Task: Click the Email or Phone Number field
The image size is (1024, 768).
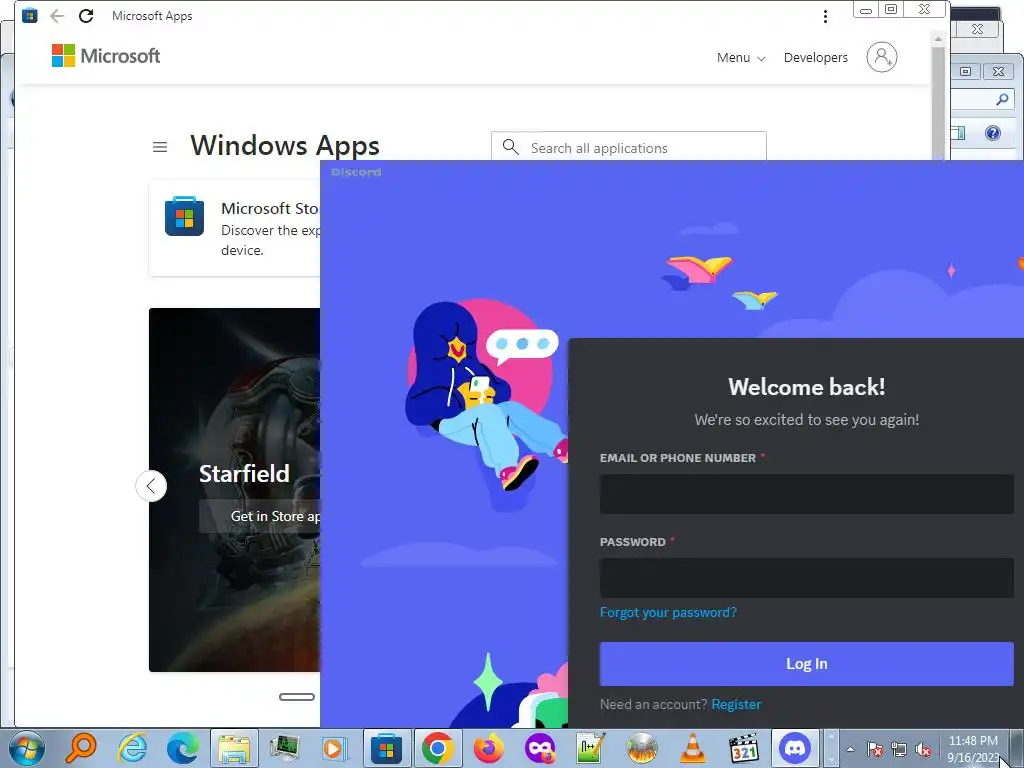Action: (x=807, y=494)
